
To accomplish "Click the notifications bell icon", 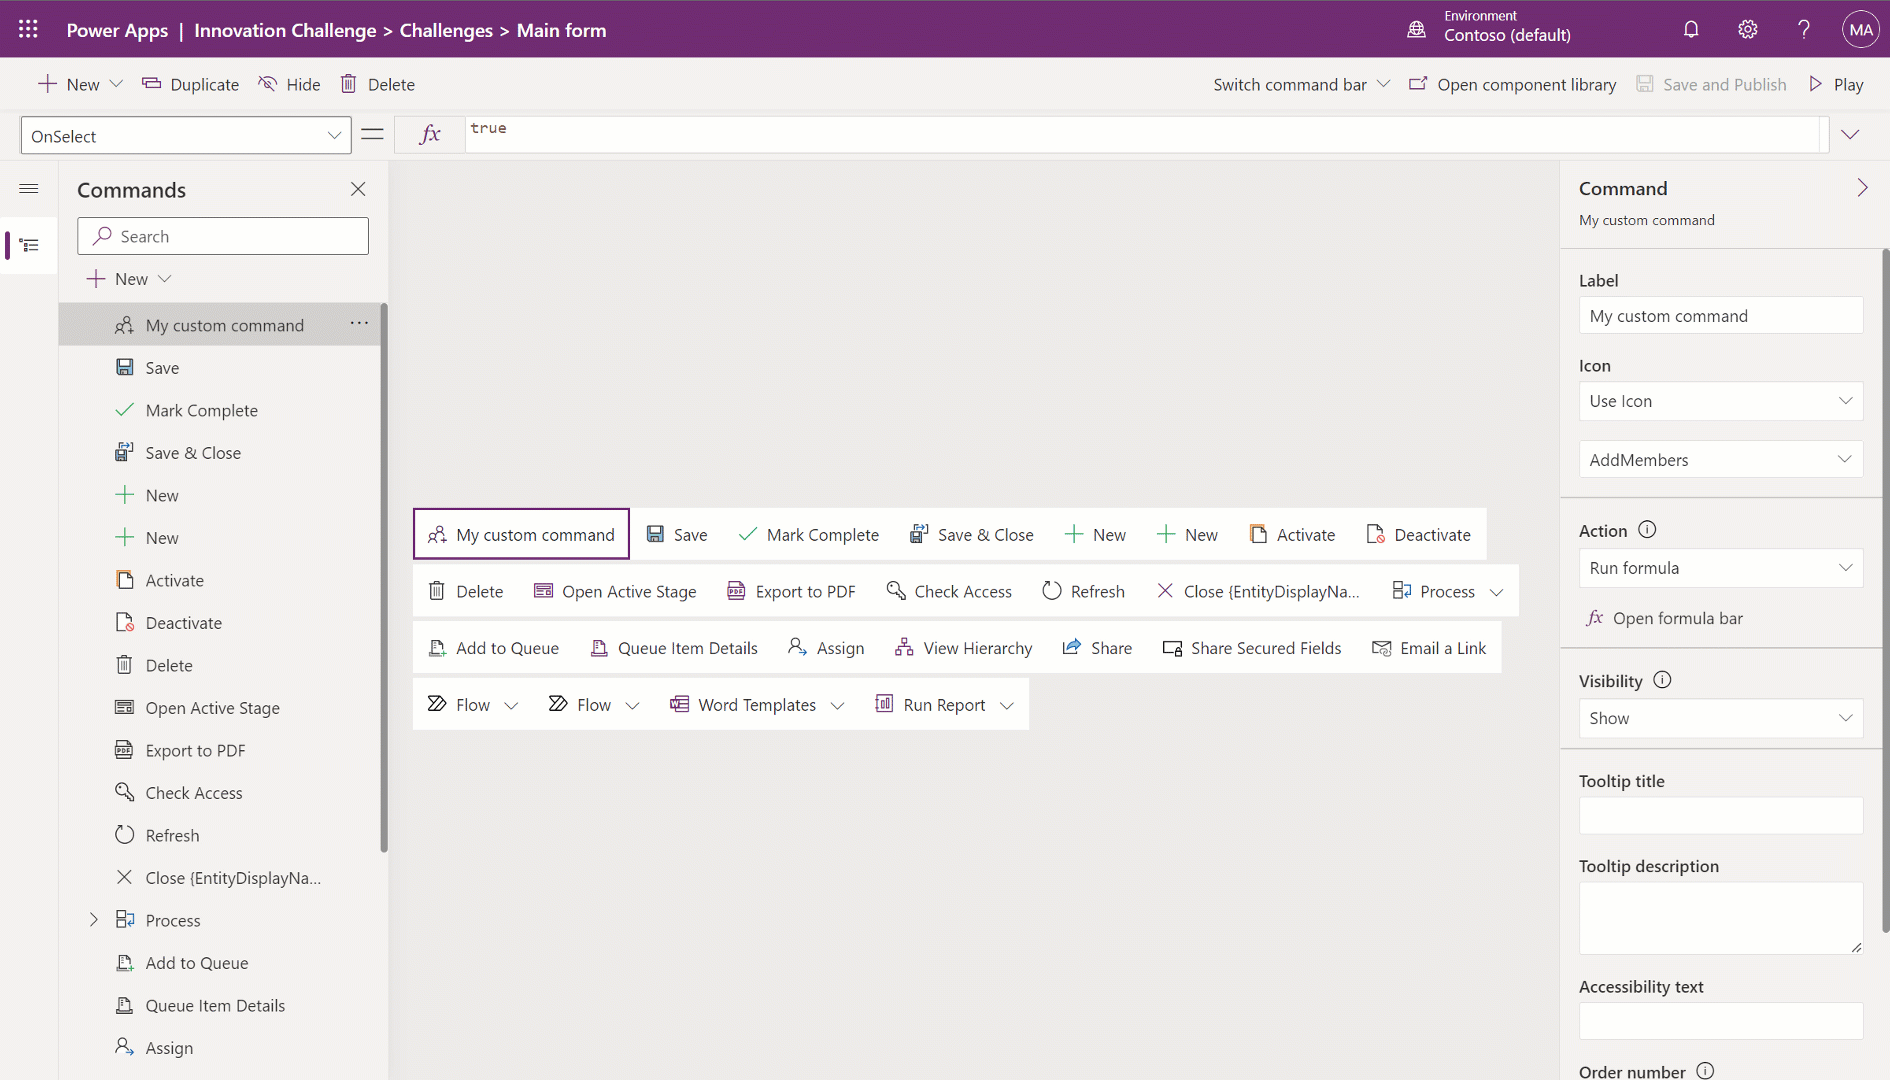I will pyautogui.click(x=1690, y=30).
